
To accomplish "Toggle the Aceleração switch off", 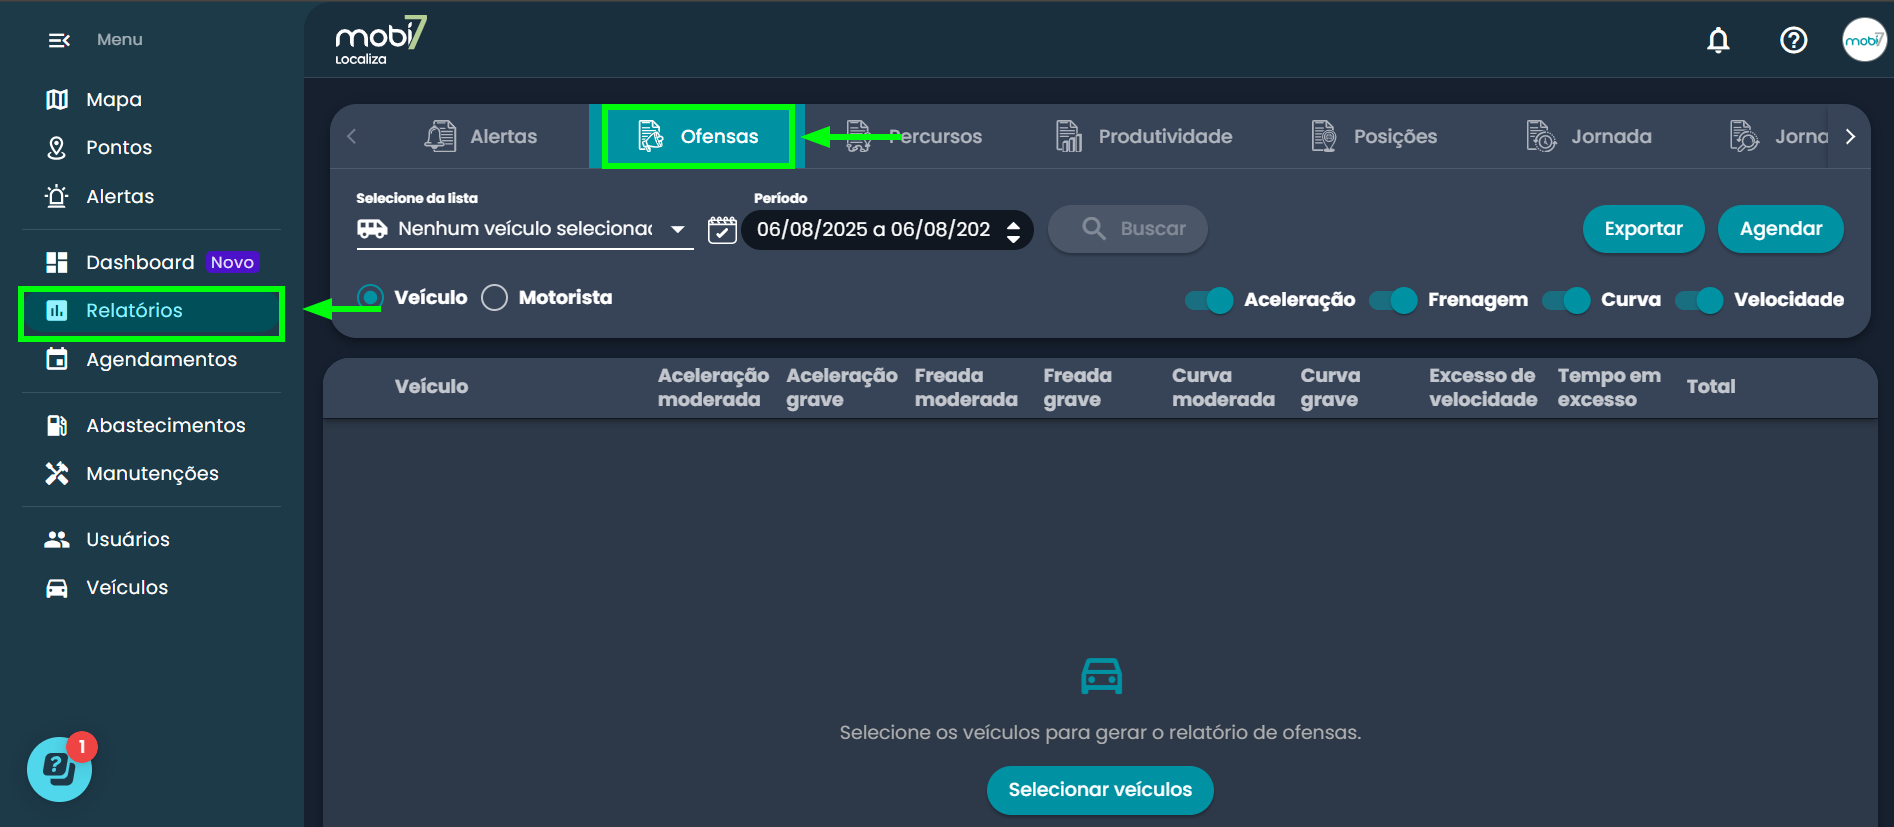I will point(1209,300).
